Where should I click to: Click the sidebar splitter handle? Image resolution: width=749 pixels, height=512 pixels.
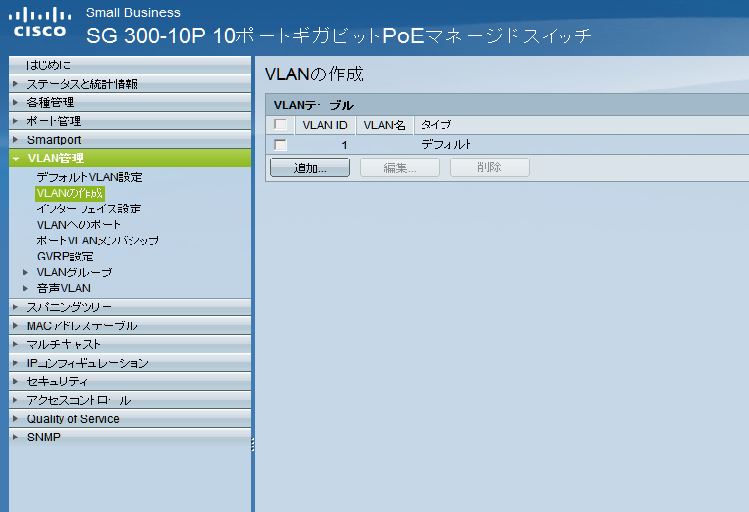tap(253, 445)
